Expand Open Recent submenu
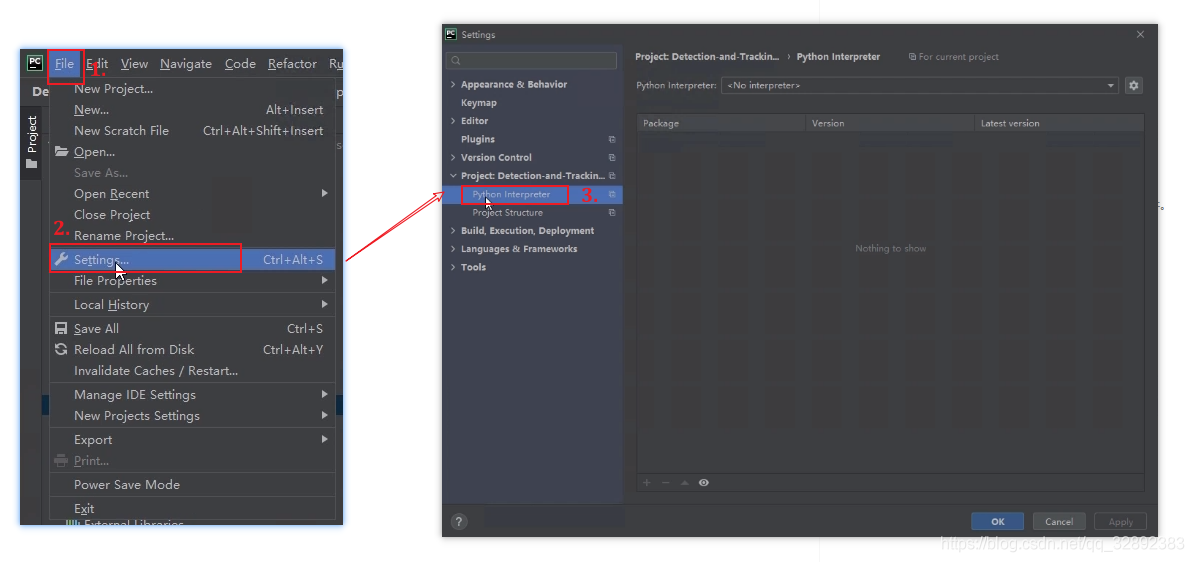Screen dimensions: 1194x562 192,193
